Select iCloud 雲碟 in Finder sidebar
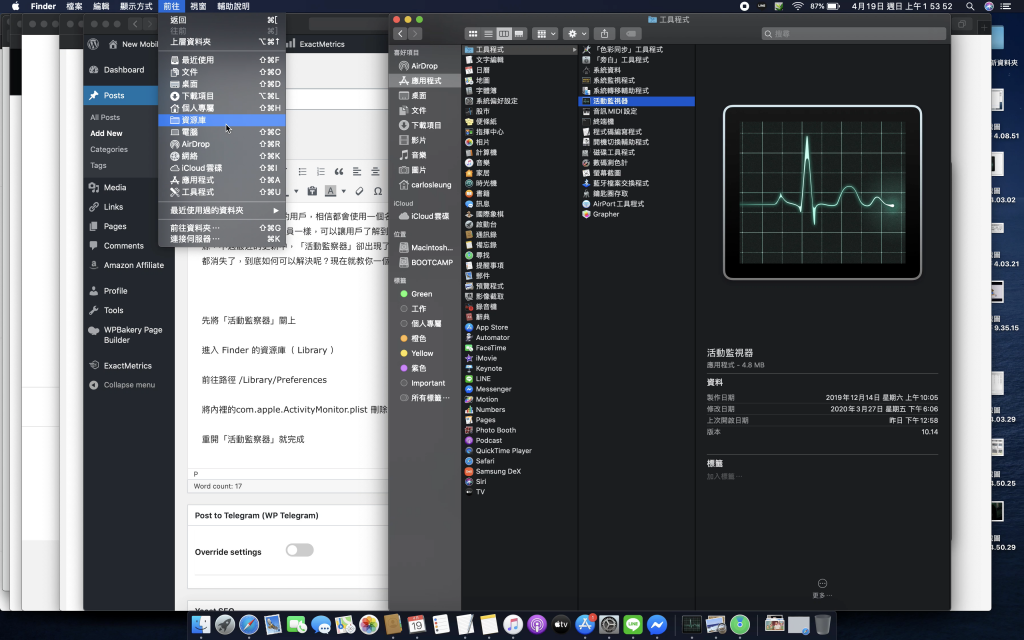Image resolution: width=1024 pixels, height=640 pixels. click(424, 216)
